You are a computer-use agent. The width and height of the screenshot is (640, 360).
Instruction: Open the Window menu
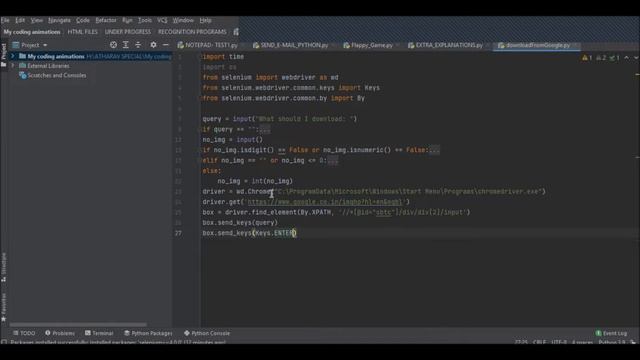point(183,20)
